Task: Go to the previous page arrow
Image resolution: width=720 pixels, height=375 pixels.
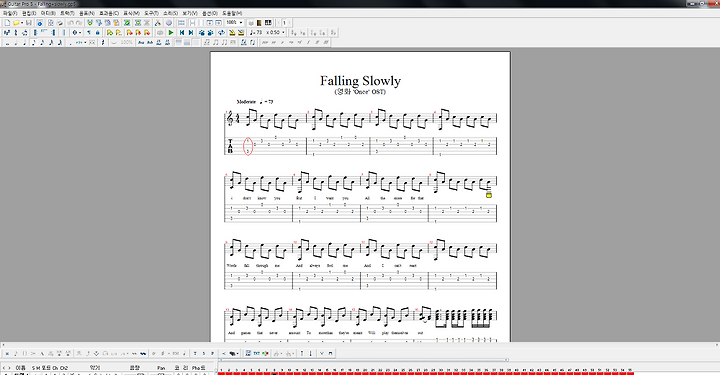Action: coord(279,22)
